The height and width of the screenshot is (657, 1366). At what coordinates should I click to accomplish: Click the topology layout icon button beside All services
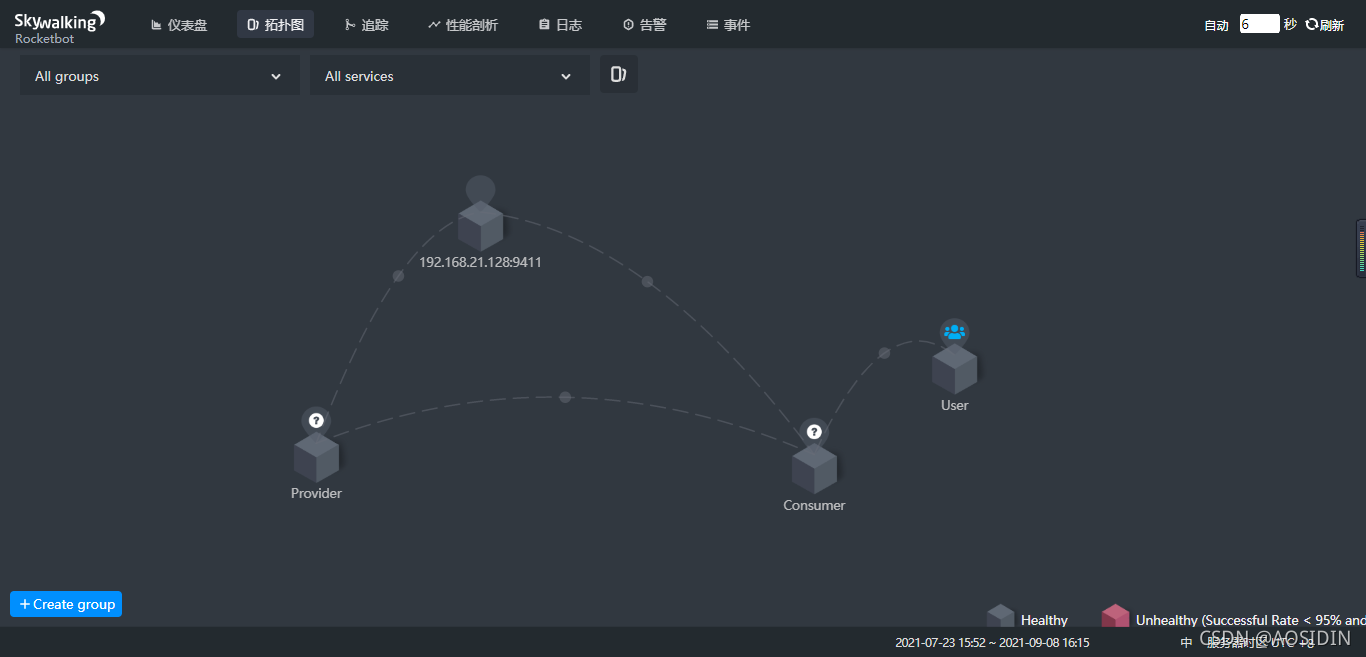[619, 74]
